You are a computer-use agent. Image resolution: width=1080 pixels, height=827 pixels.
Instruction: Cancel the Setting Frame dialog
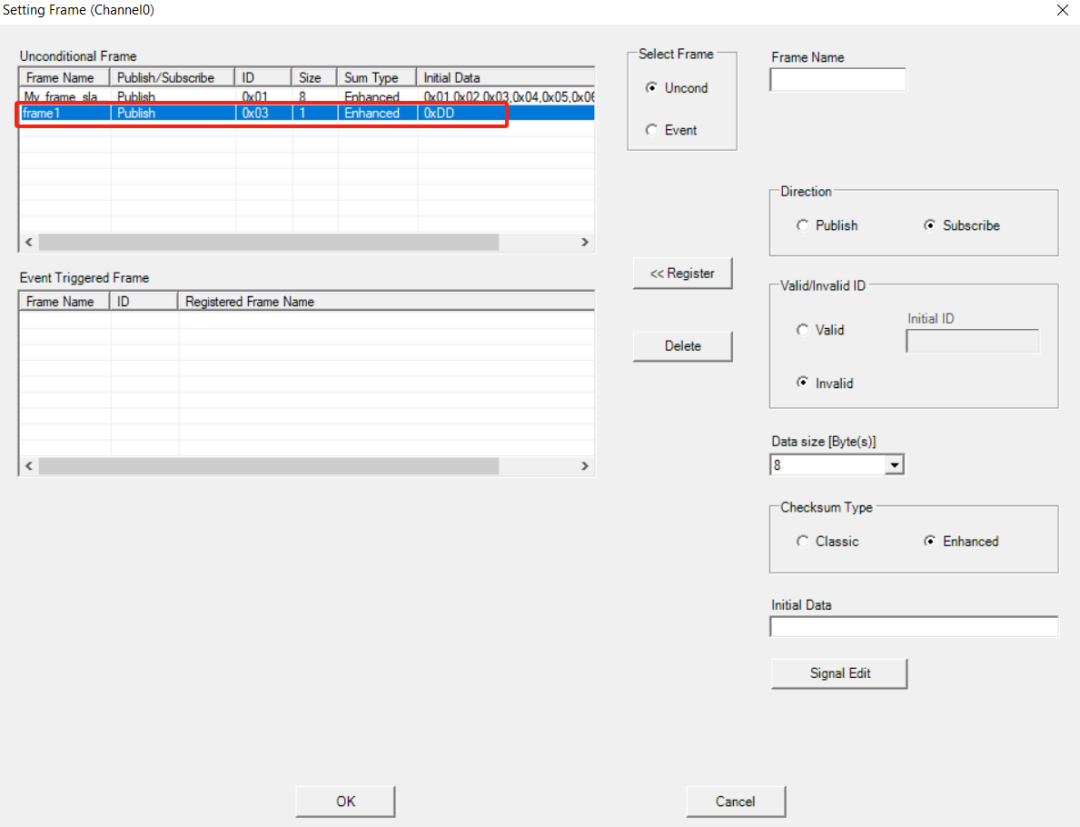click(x=735, y=801)
